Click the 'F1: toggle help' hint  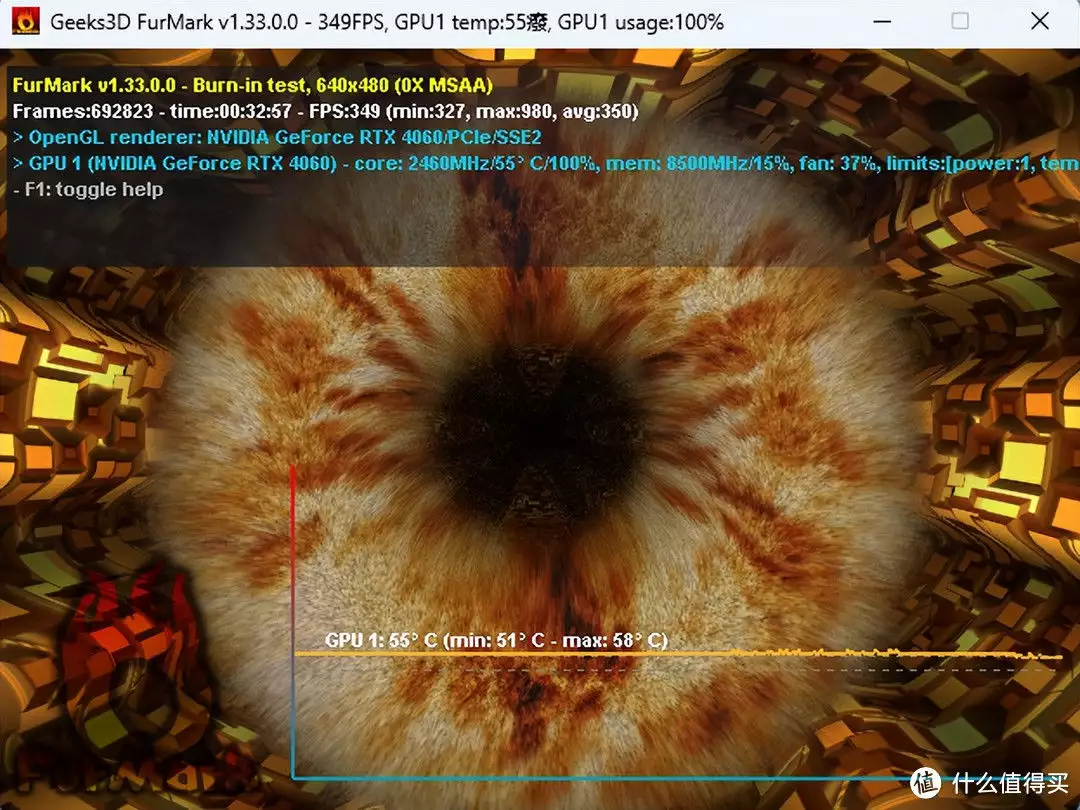[88, 189]
